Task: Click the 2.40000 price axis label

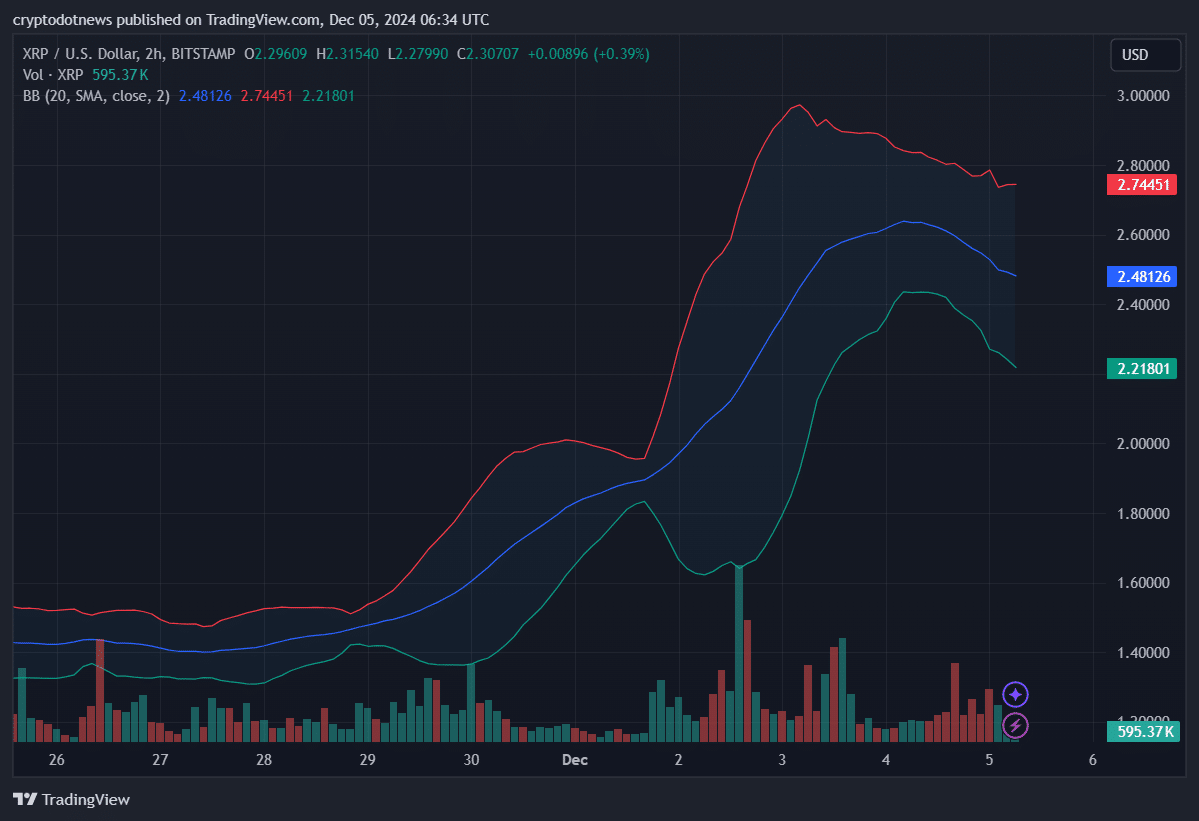Action: (1143, 304)
